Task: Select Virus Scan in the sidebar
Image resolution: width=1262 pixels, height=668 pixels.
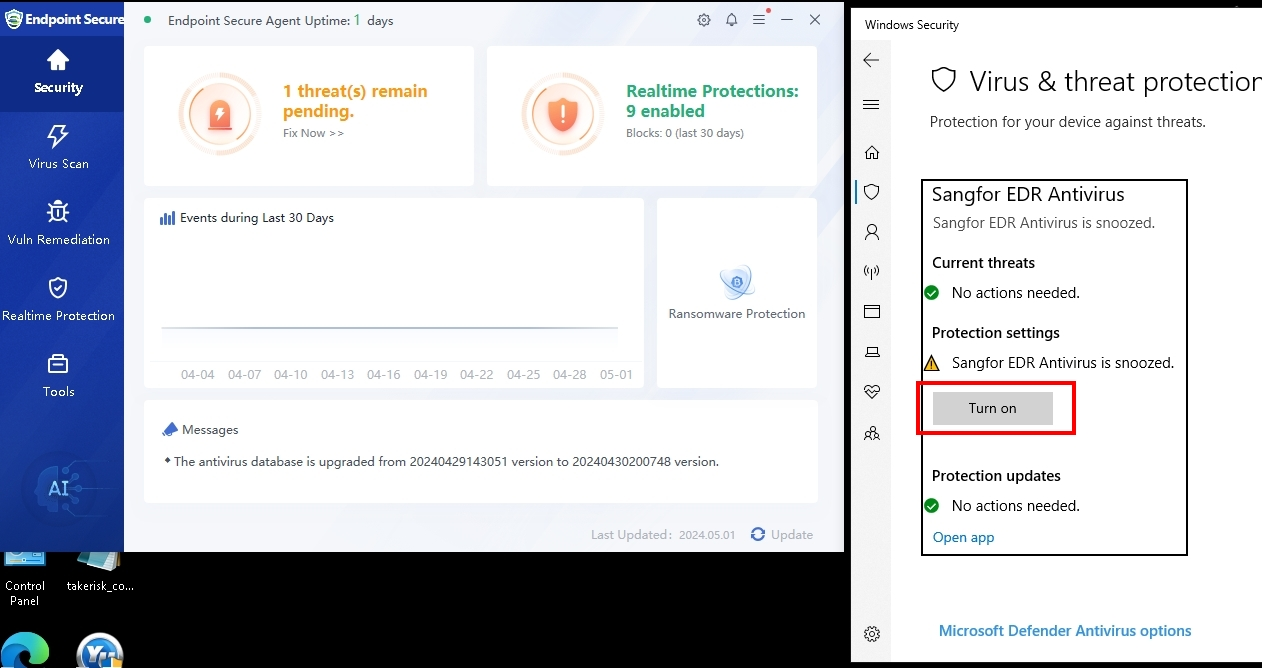Action: click(x=59, y=147)
